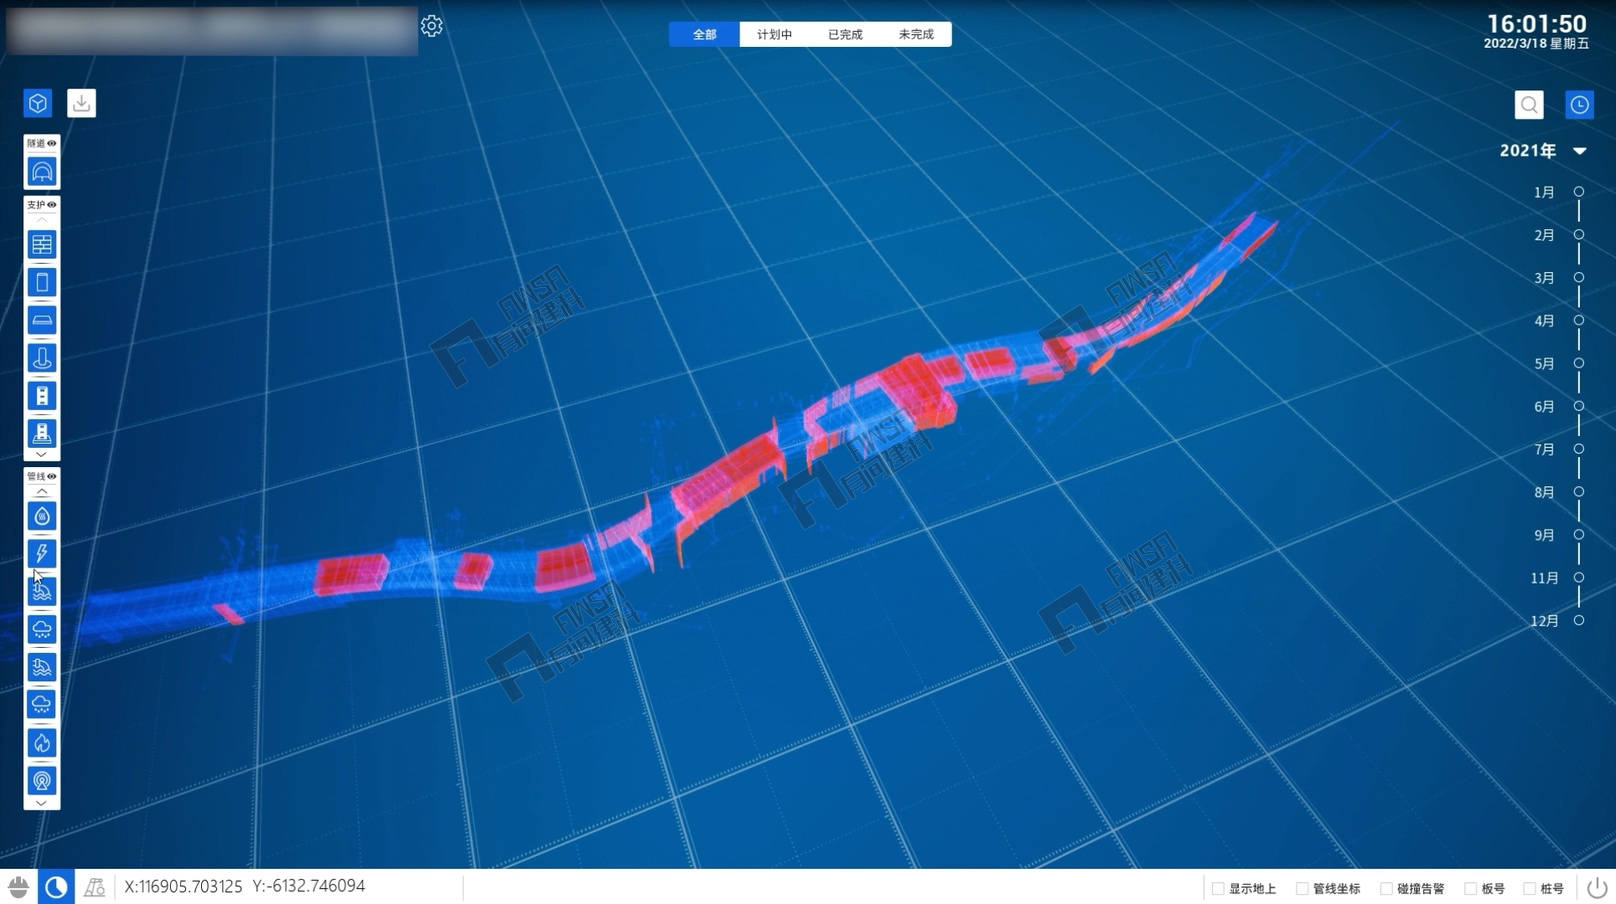The image size is (1616, 904).
Task: Switch to the 全部 tab
Action: pos(704,34)
